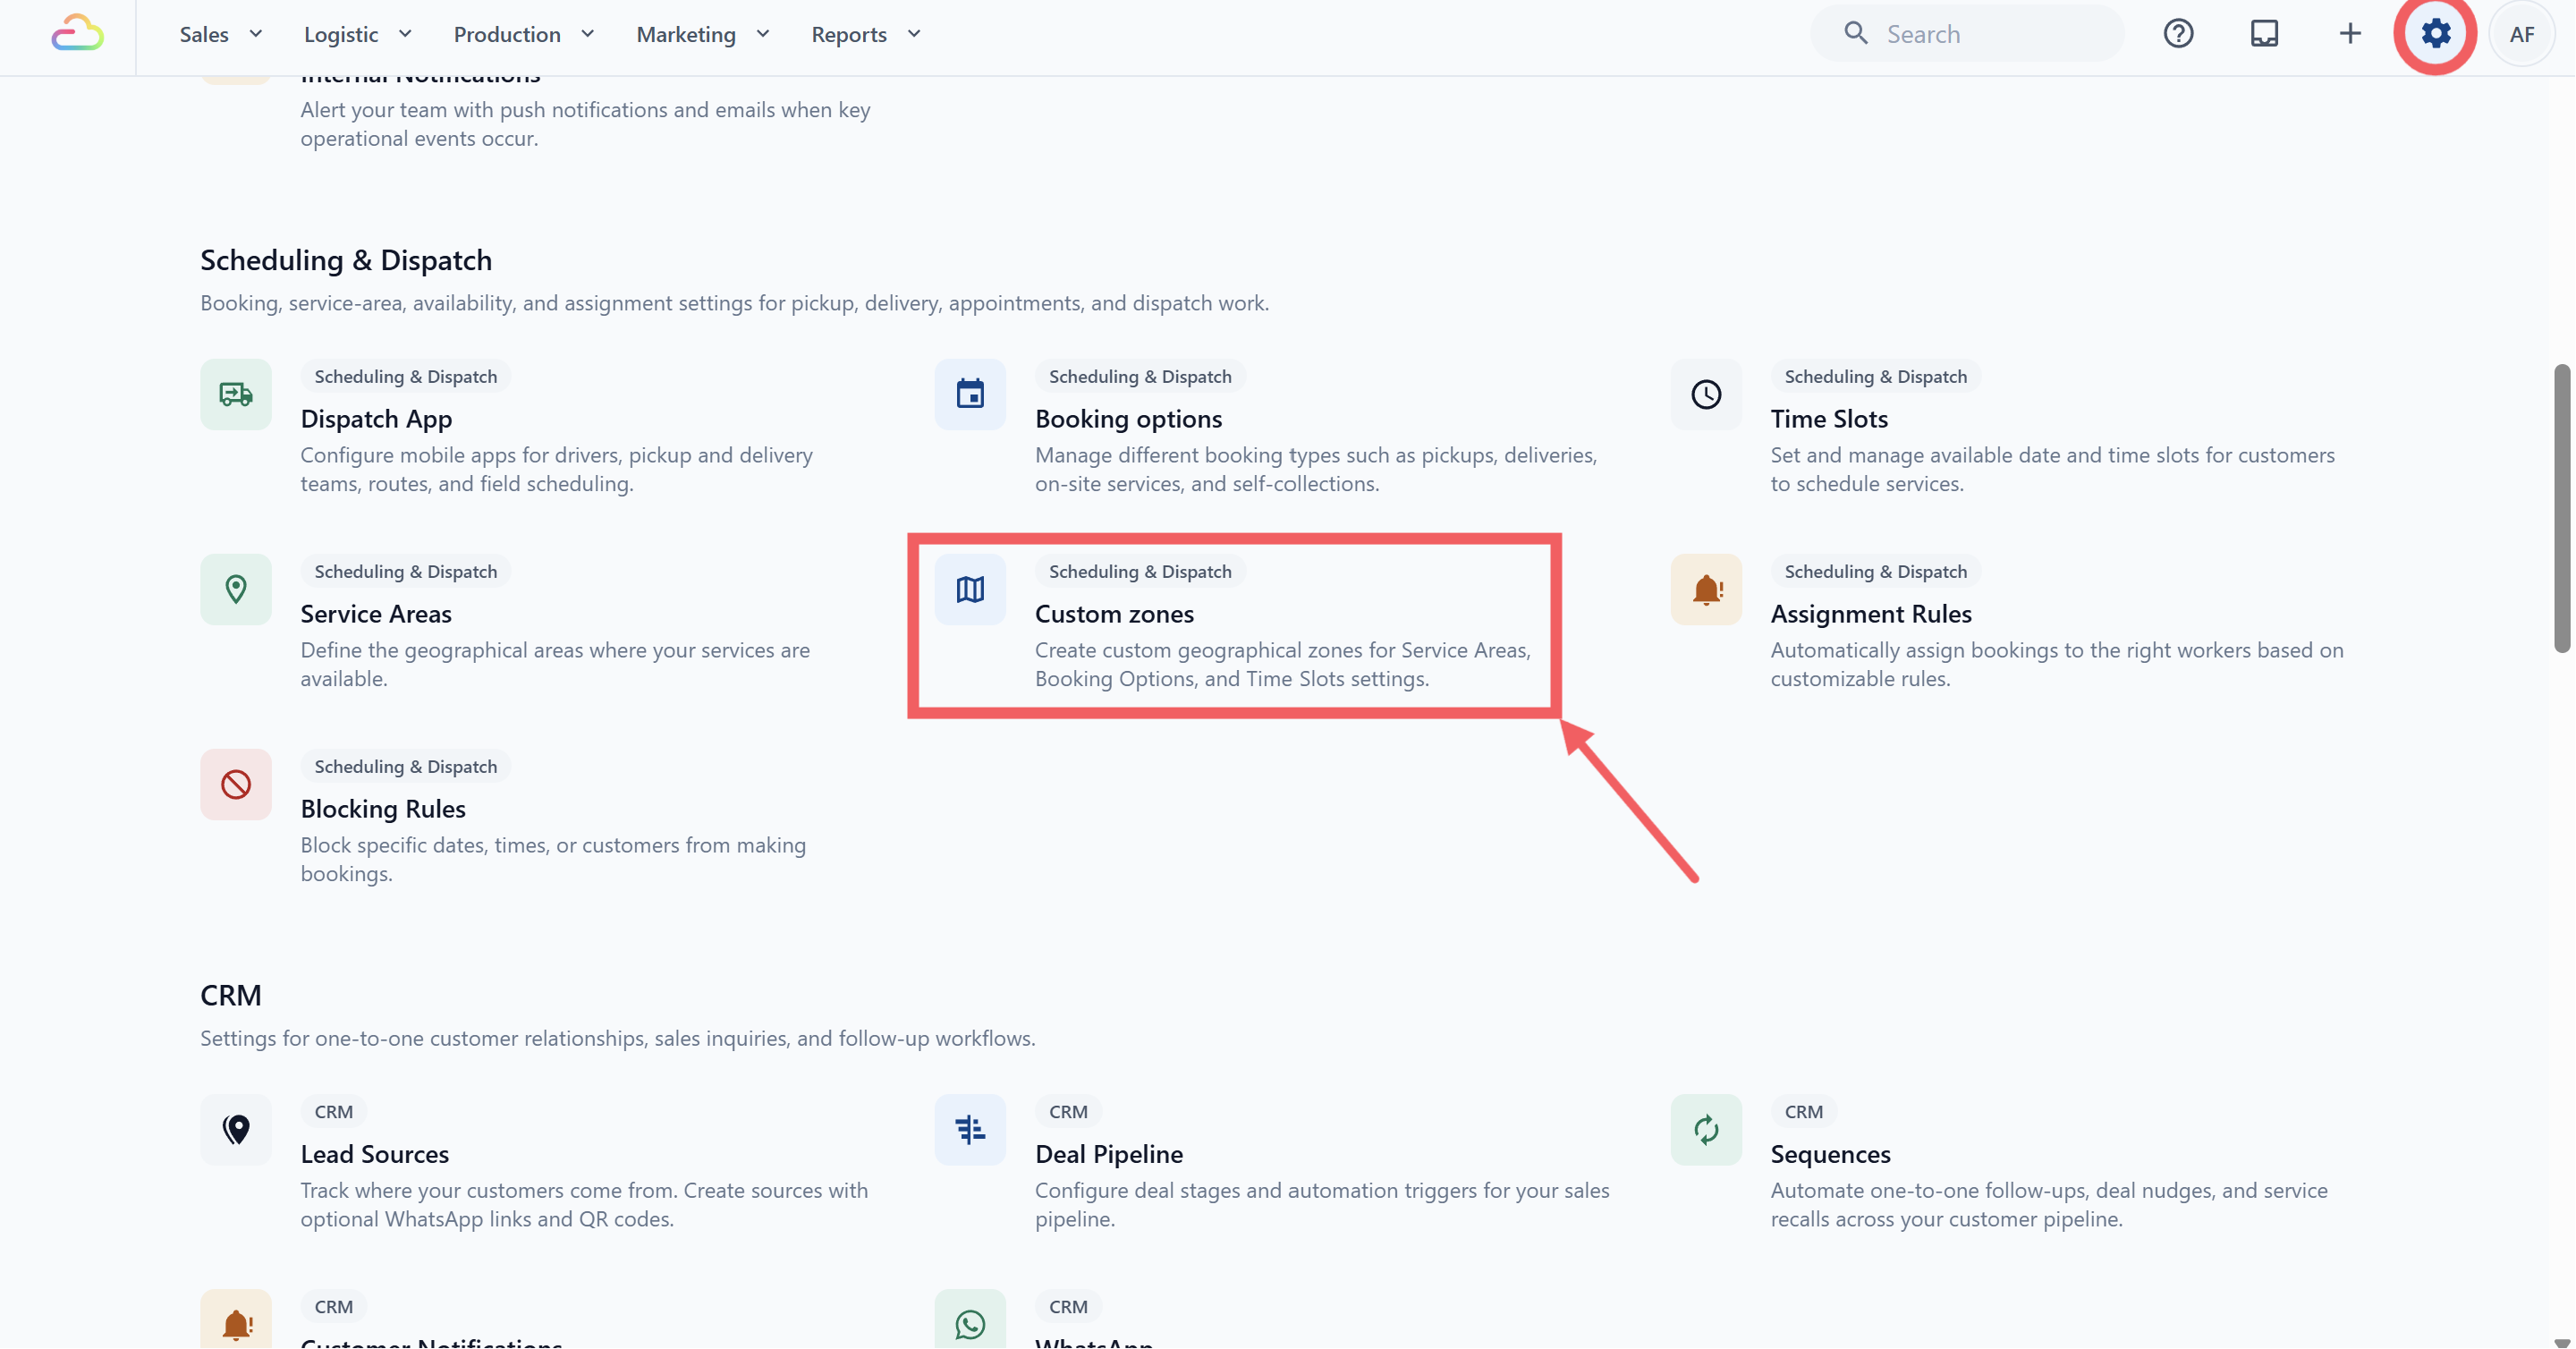Click the CRM tag above Lead Sources
Image resolution: width=2576 pixels, height=1349 pixels.
pyautogui.click(x=333, y=1111)
